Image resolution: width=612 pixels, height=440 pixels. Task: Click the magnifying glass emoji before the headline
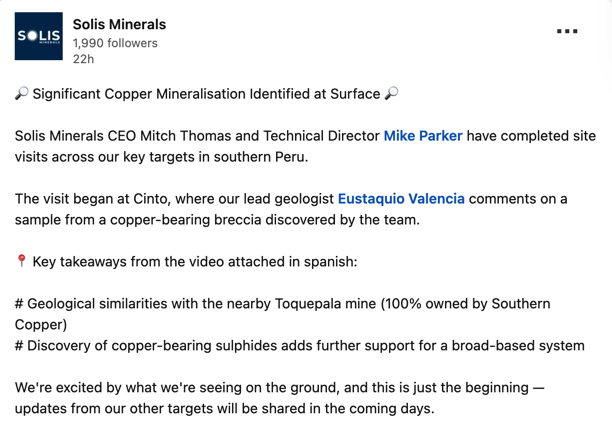21,94
